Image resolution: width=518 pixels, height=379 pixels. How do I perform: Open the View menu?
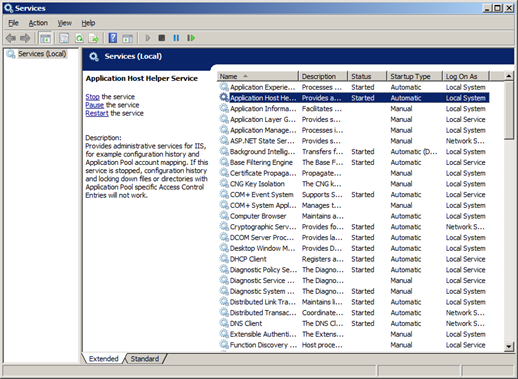(x=64, y=23)
